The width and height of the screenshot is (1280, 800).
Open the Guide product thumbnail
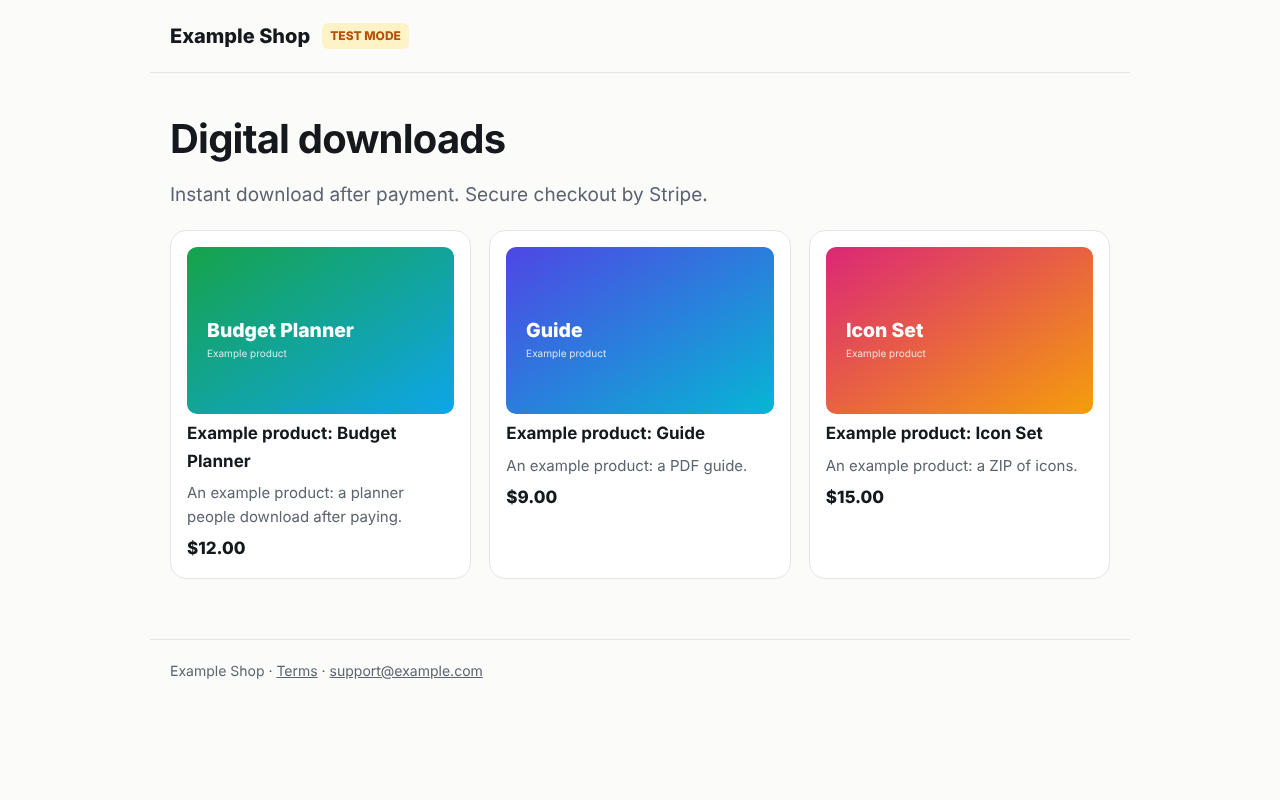pos(640,330)
